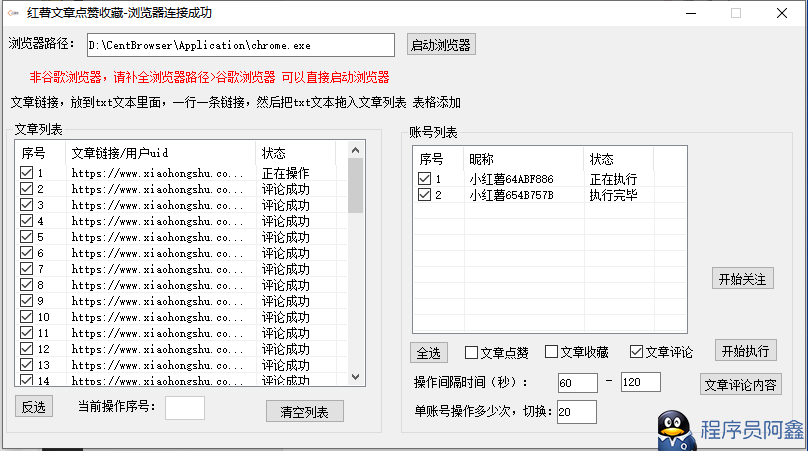The width and height of the screenshot is (808, 451).
Task: Uncheck article row 2 checkbox
Action: (26, 189)
